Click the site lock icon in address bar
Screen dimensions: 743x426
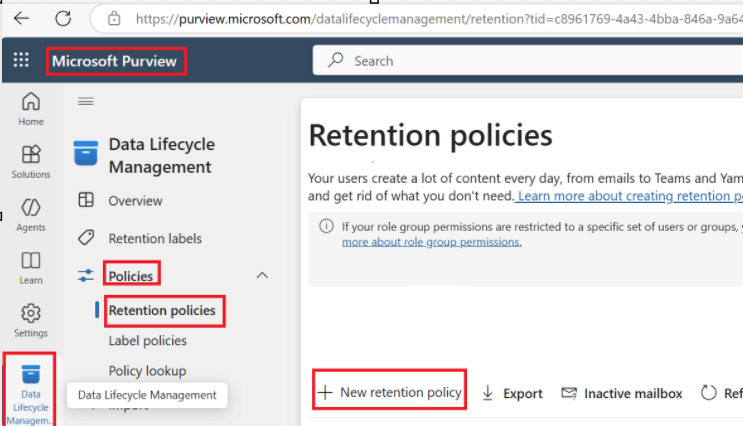tap(114, 18)
